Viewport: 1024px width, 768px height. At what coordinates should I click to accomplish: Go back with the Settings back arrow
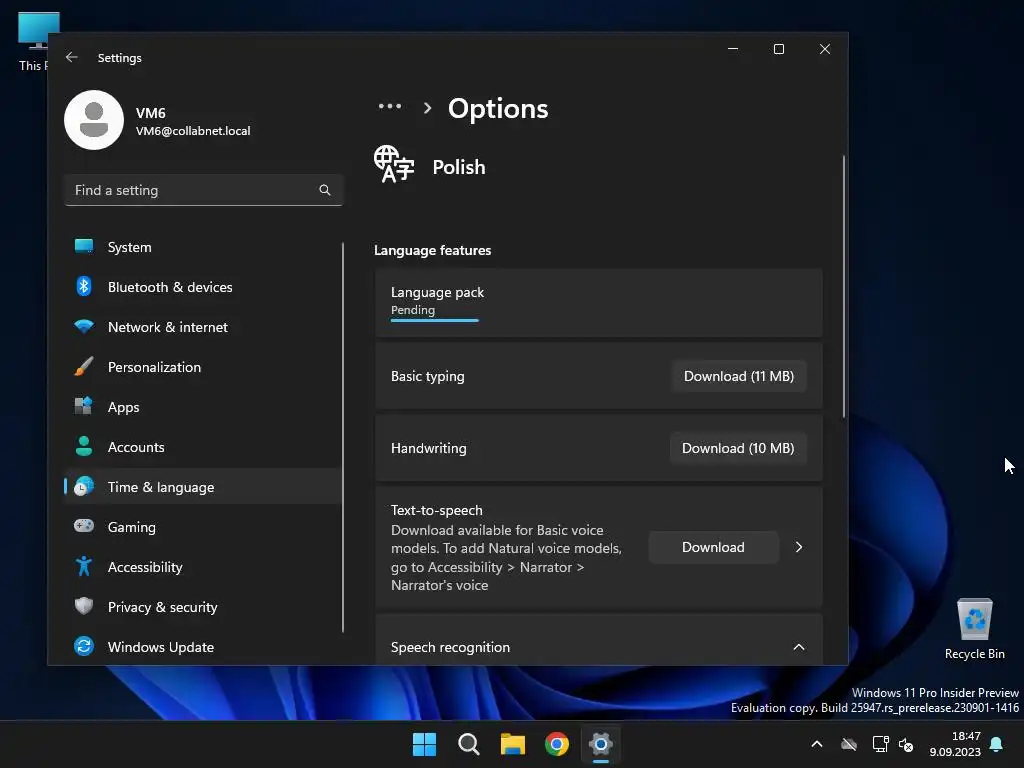point(72,57)
